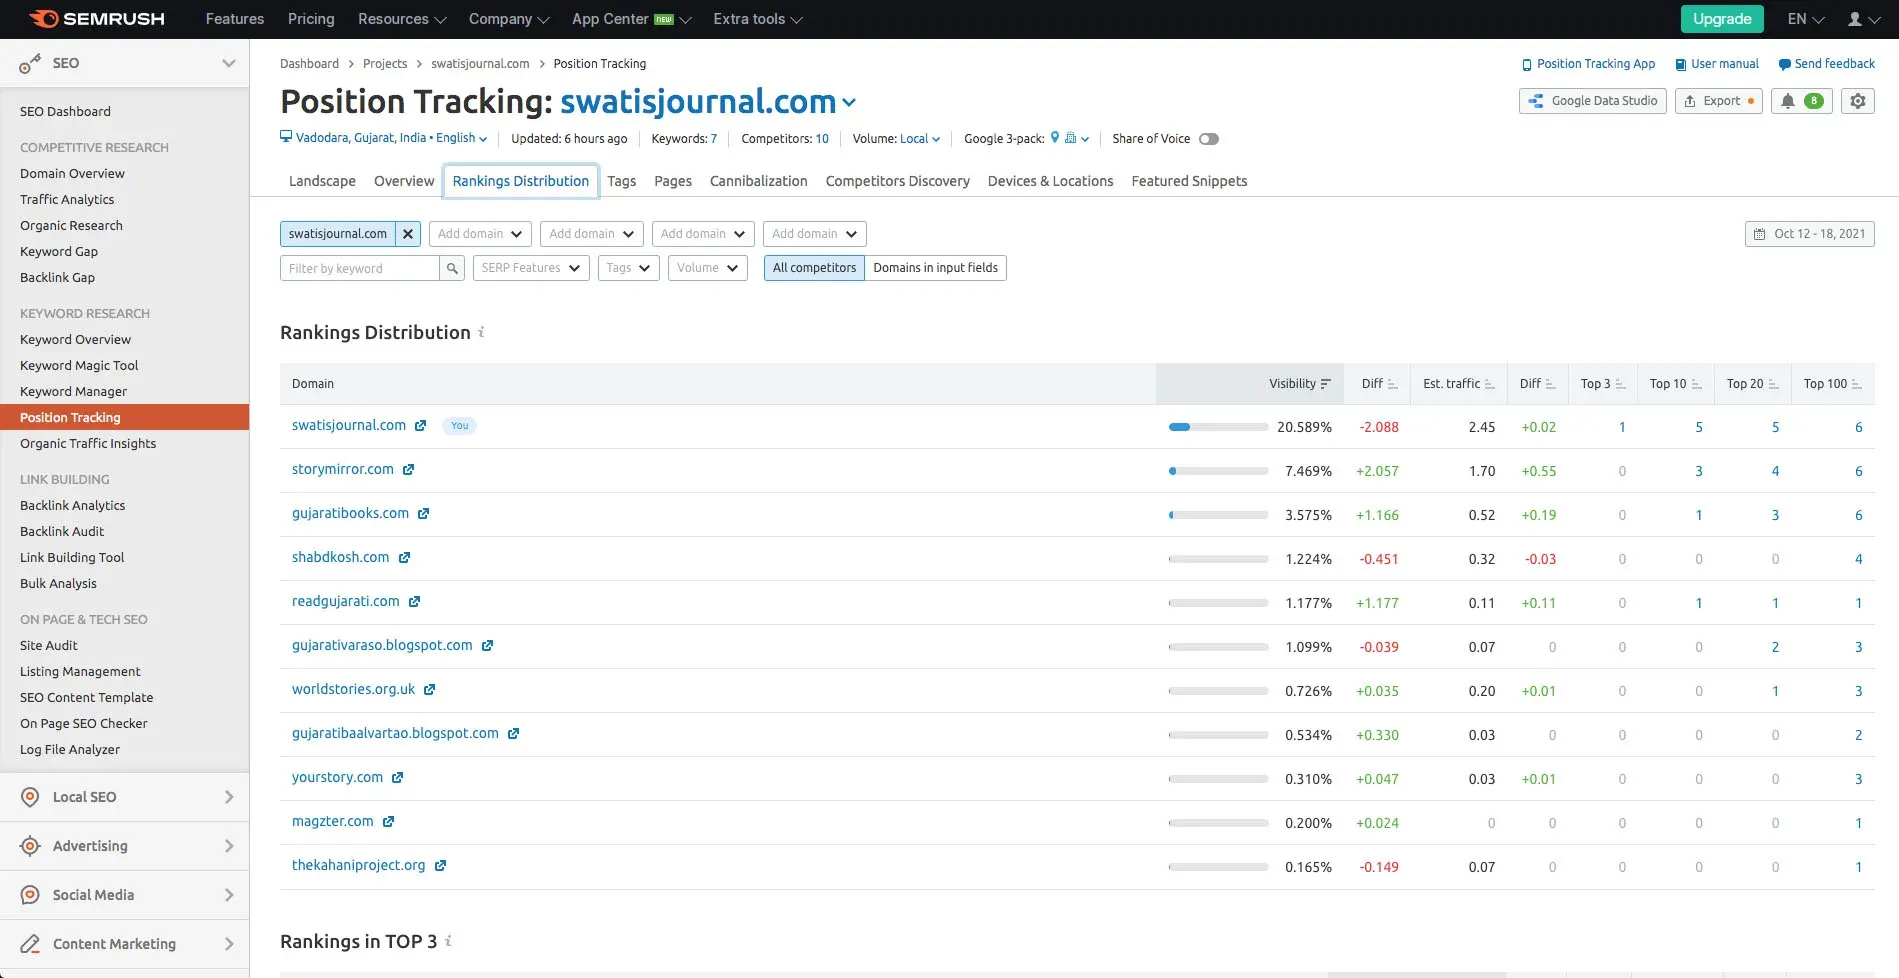Open external link icon for swatisjournal.com
Viewport: 1899px width, 978px height.
[421, 426]
